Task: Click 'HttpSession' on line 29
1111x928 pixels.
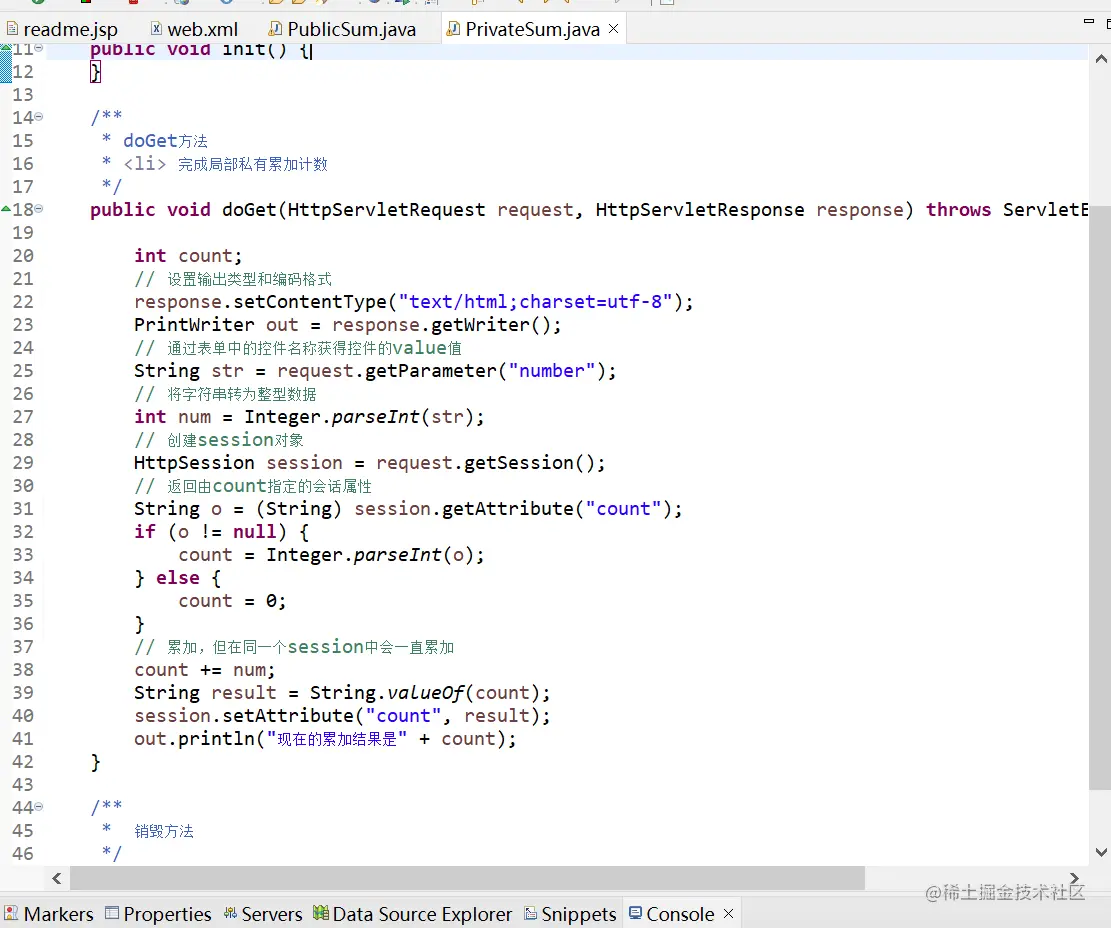Action: pyautogui.click(x=194, y=463)
